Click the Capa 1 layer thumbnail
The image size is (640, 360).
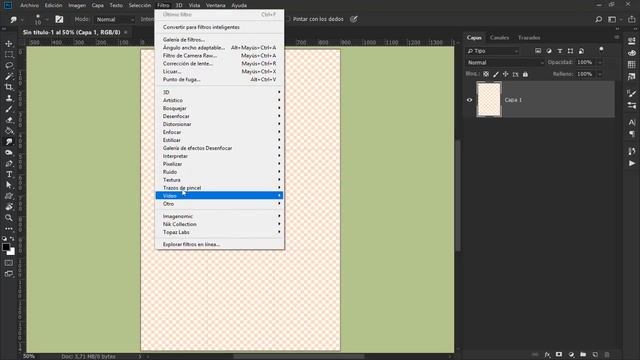489,100
